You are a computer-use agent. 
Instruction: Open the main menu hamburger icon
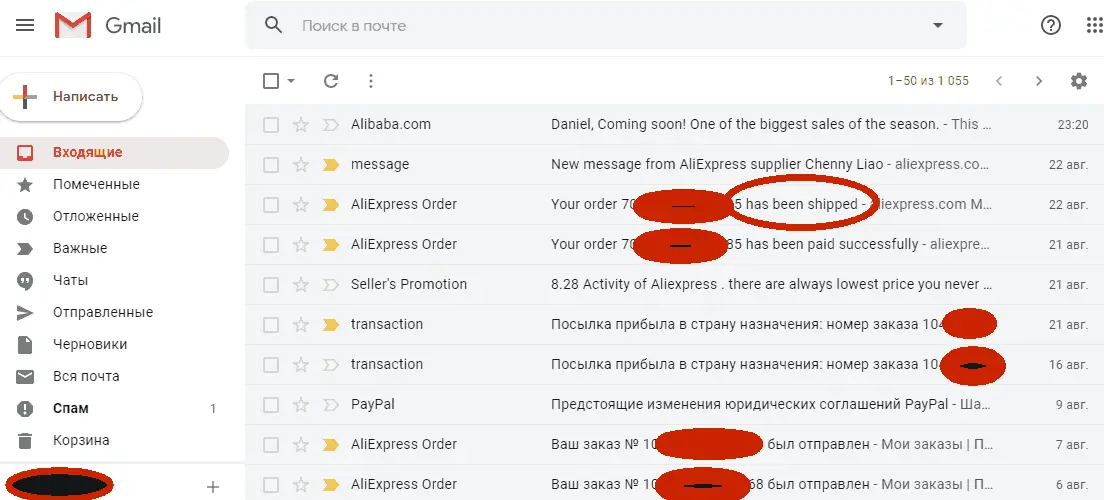pos(25,25)
